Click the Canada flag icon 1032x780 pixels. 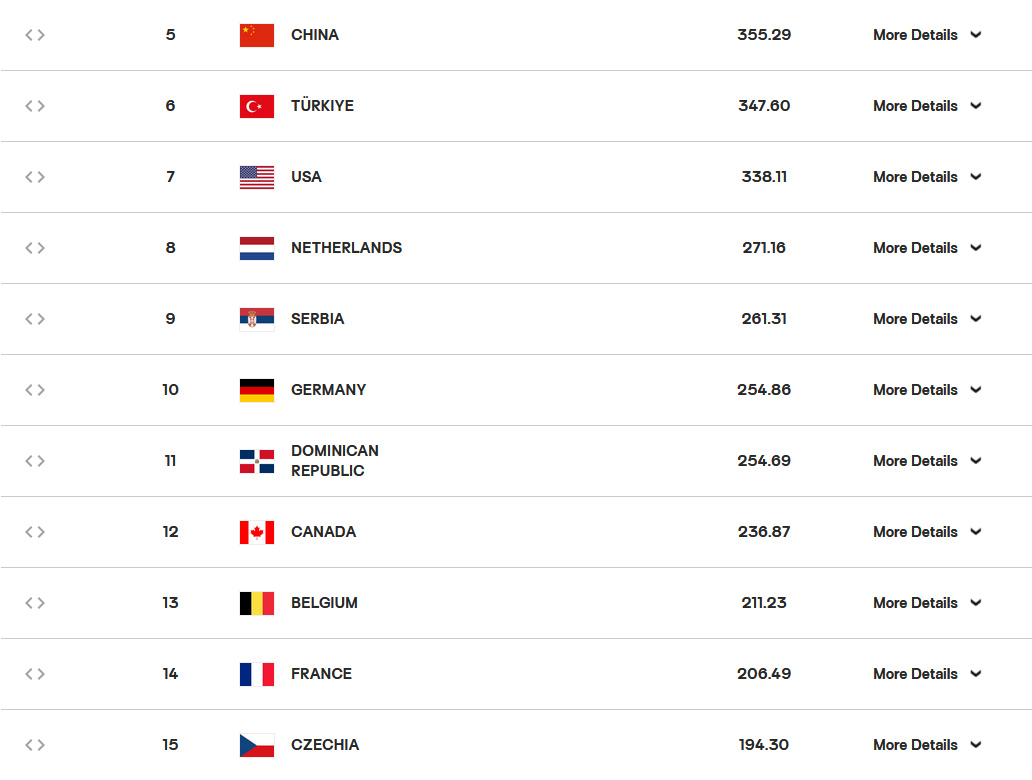tap(257, 532)
